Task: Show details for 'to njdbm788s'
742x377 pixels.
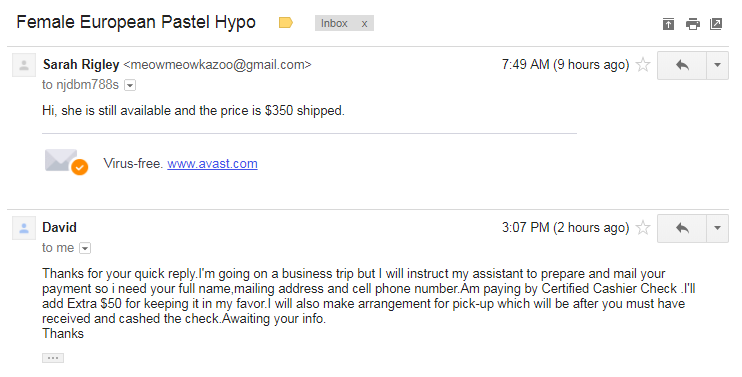Action: tap(130, 85)
